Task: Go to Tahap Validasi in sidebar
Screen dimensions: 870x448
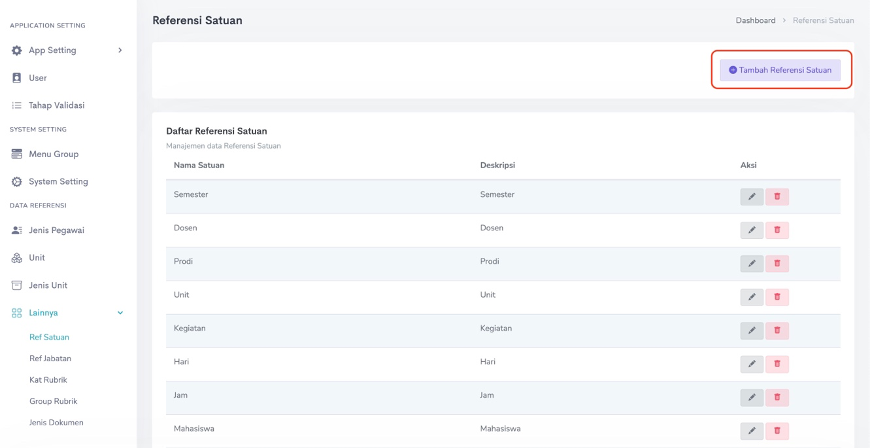Action: click(x=56, y=105)
